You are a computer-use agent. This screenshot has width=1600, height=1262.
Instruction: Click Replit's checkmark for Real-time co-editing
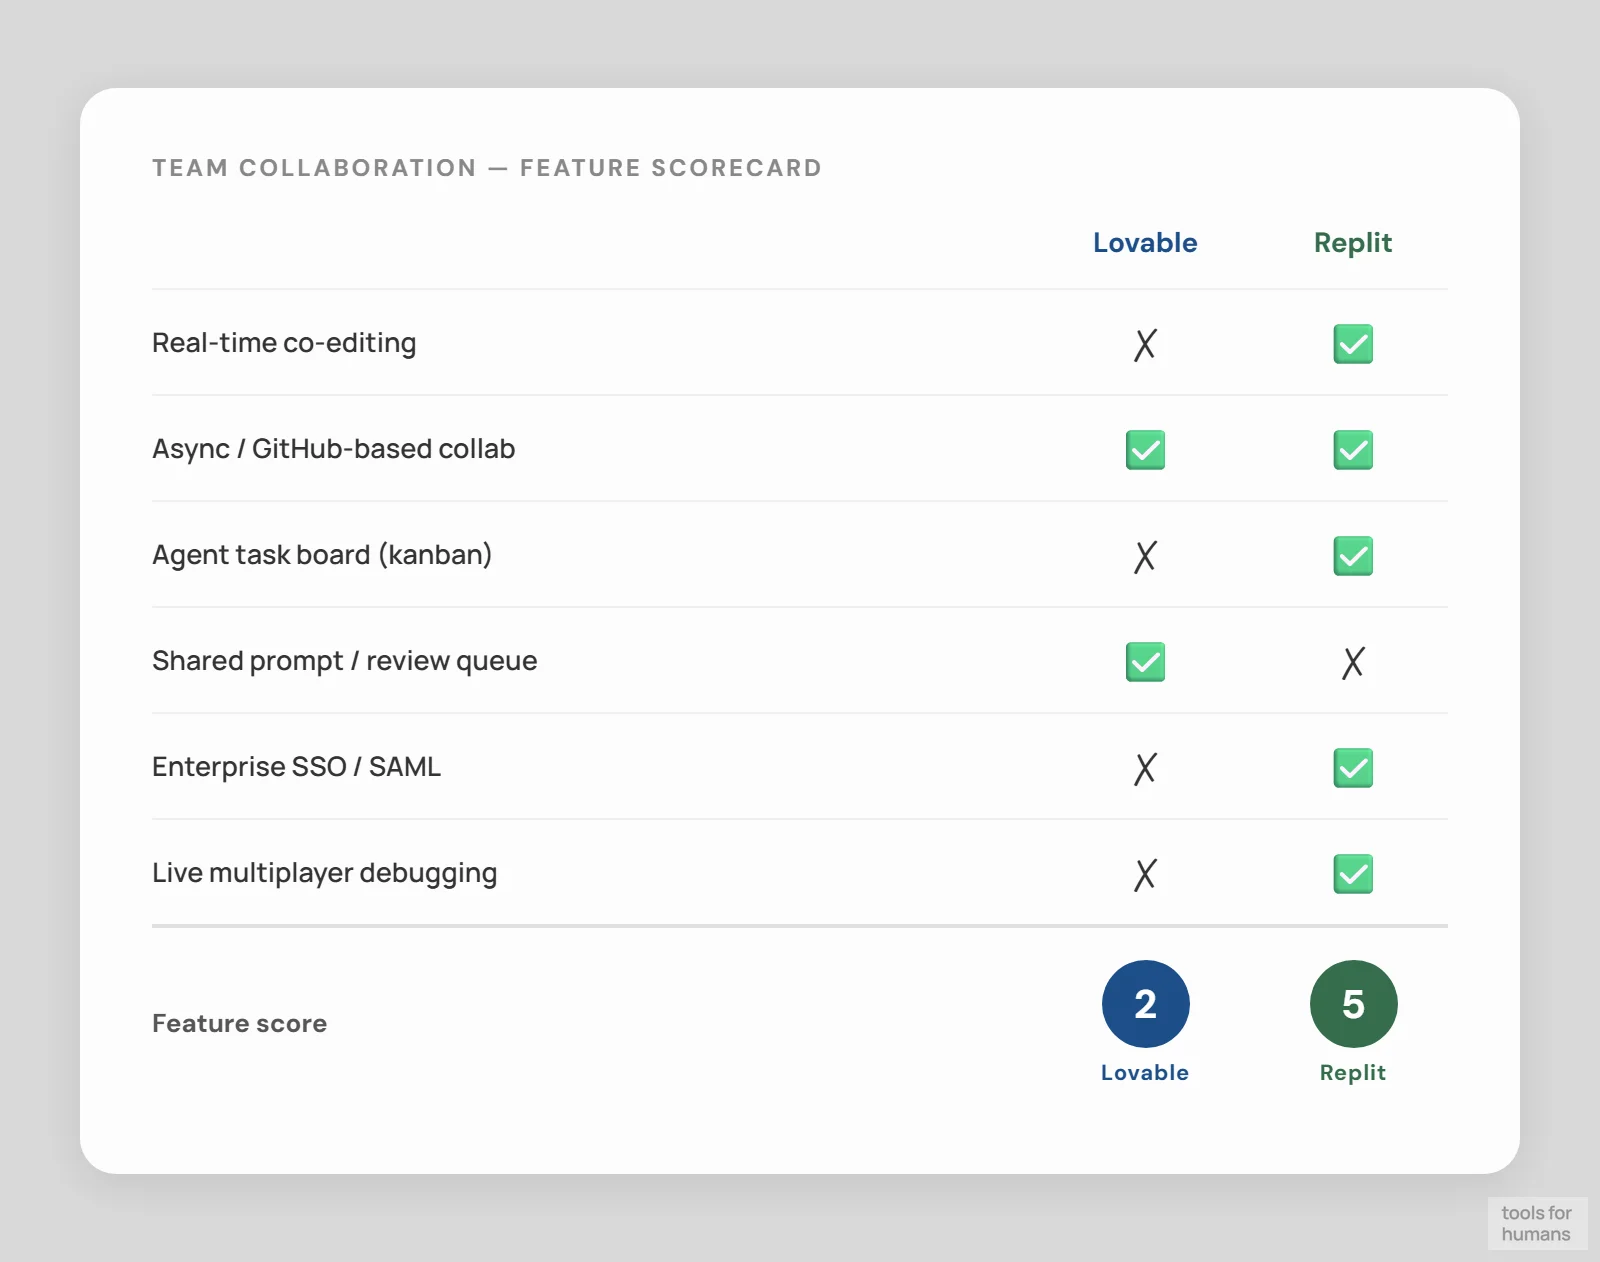click(x=1353, y=344)
